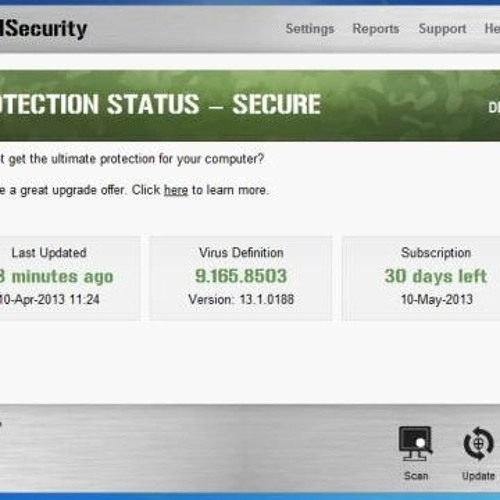Image resolution: width=500 pixels, height=500 pixels.
Task: Start a scan with the monitor icon
Action: (415, 444)
